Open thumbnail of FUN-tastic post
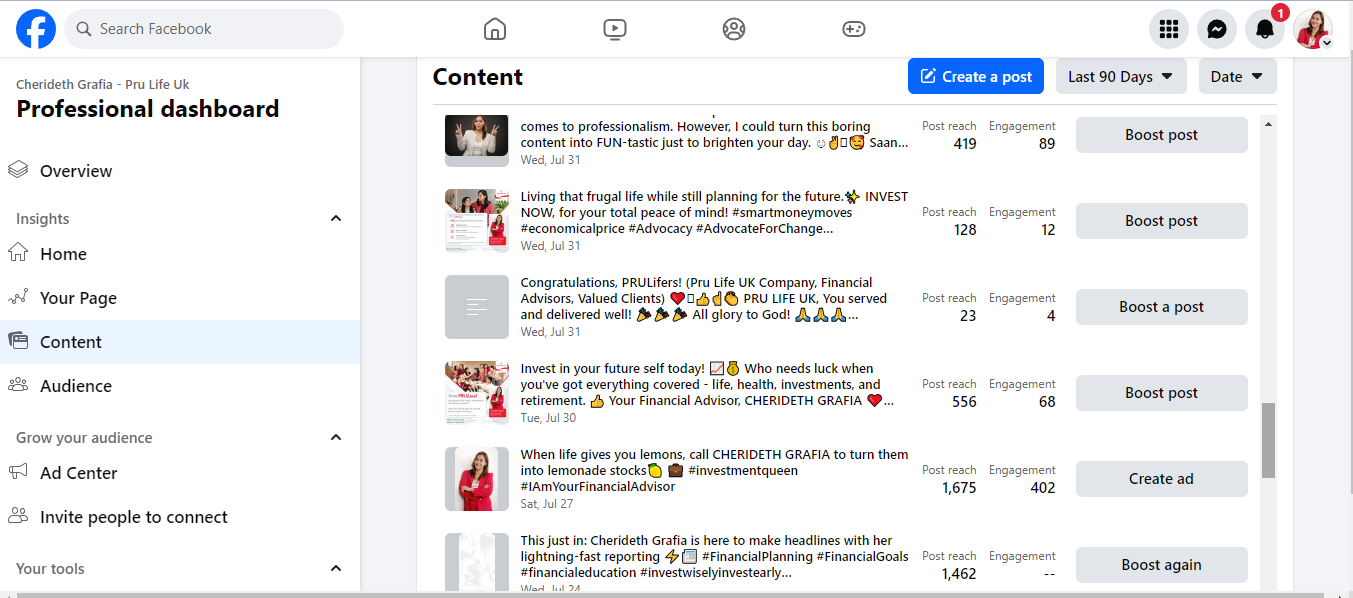This screenshot has height=598, width=1353. [477, 141]
